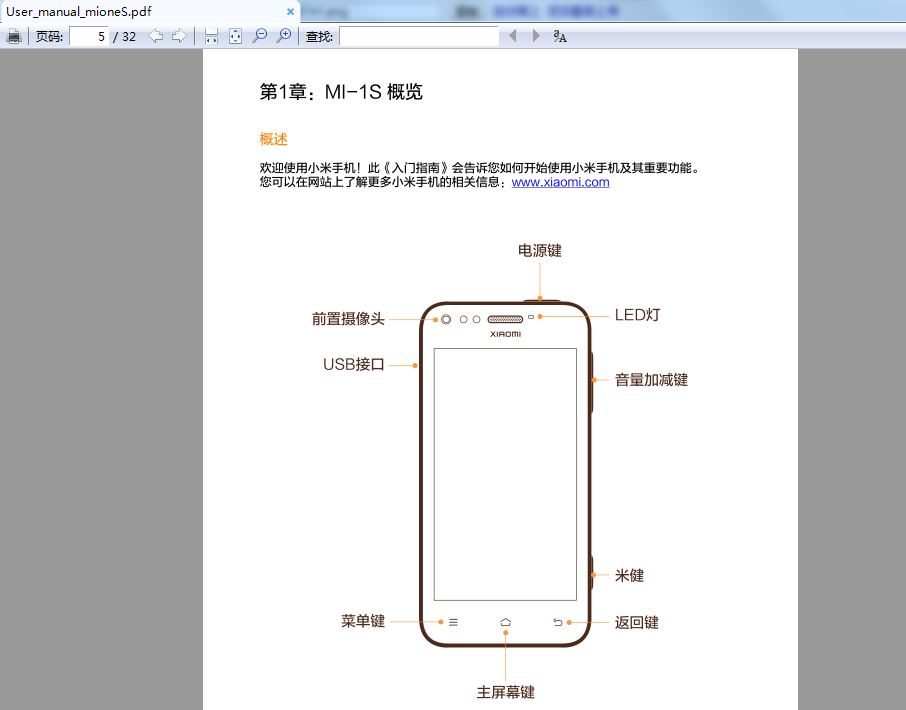Screen dimensions: 906x710
Task: Go to the next page with the right arrow
Action: point(179,36)
